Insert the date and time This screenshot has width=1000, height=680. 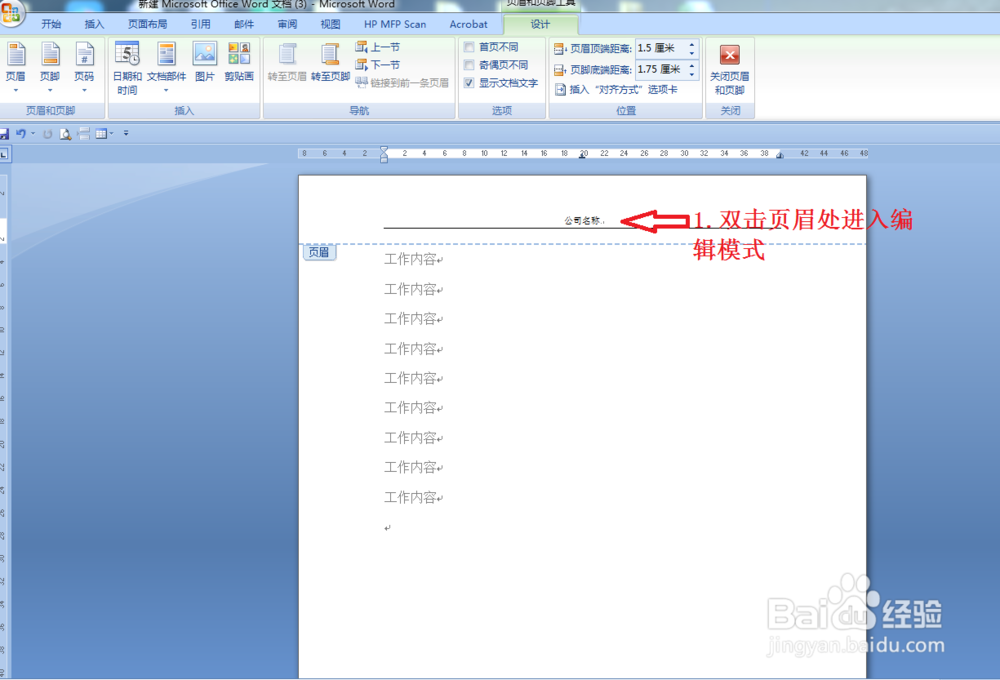tap(126, 65)
